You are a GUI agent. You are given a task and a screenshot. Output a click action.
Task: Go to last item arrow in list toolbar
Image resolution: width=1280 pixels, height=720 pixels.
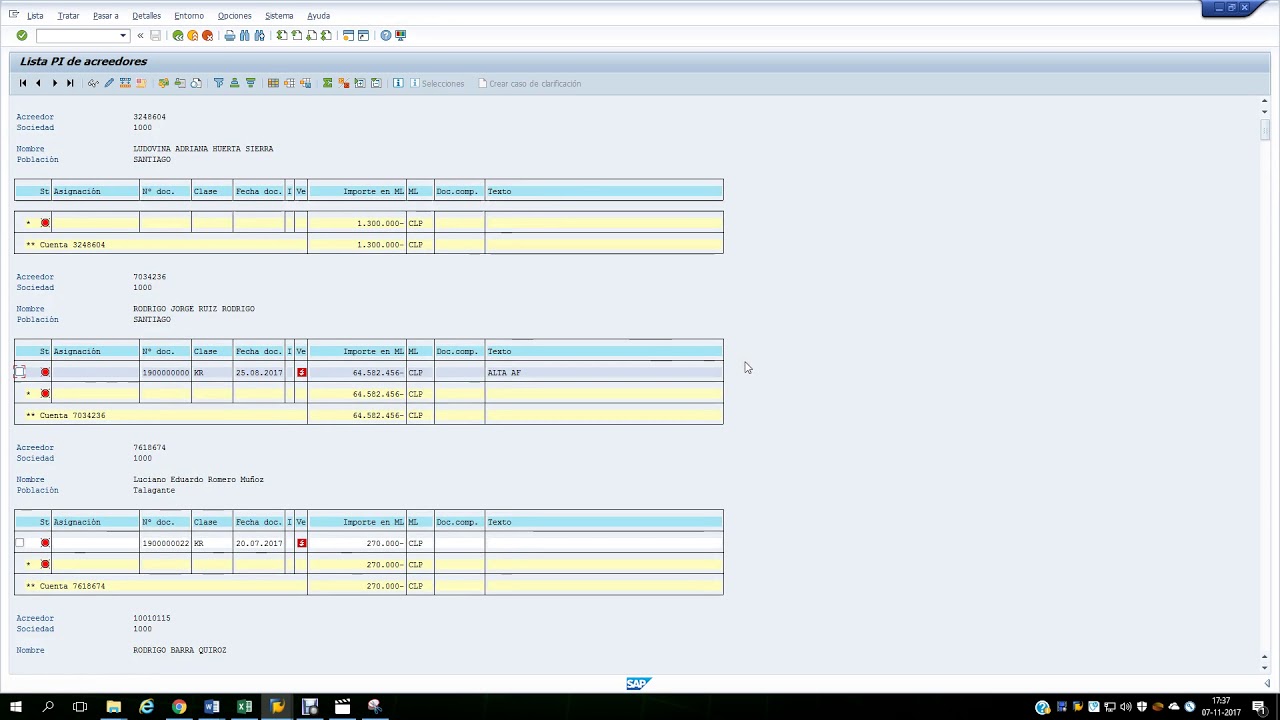(70, 83)
